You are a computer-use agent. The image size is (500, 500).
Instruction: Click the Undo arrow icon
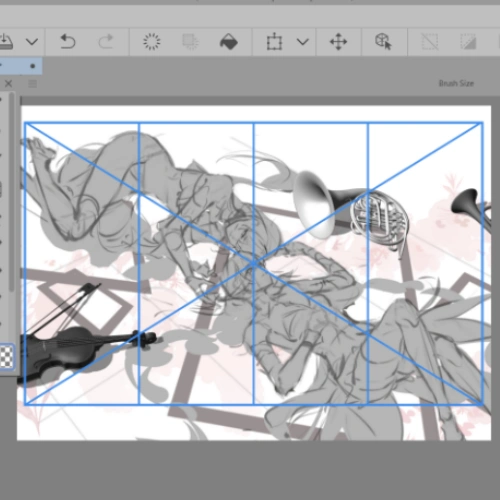click(x=68, y=42)
